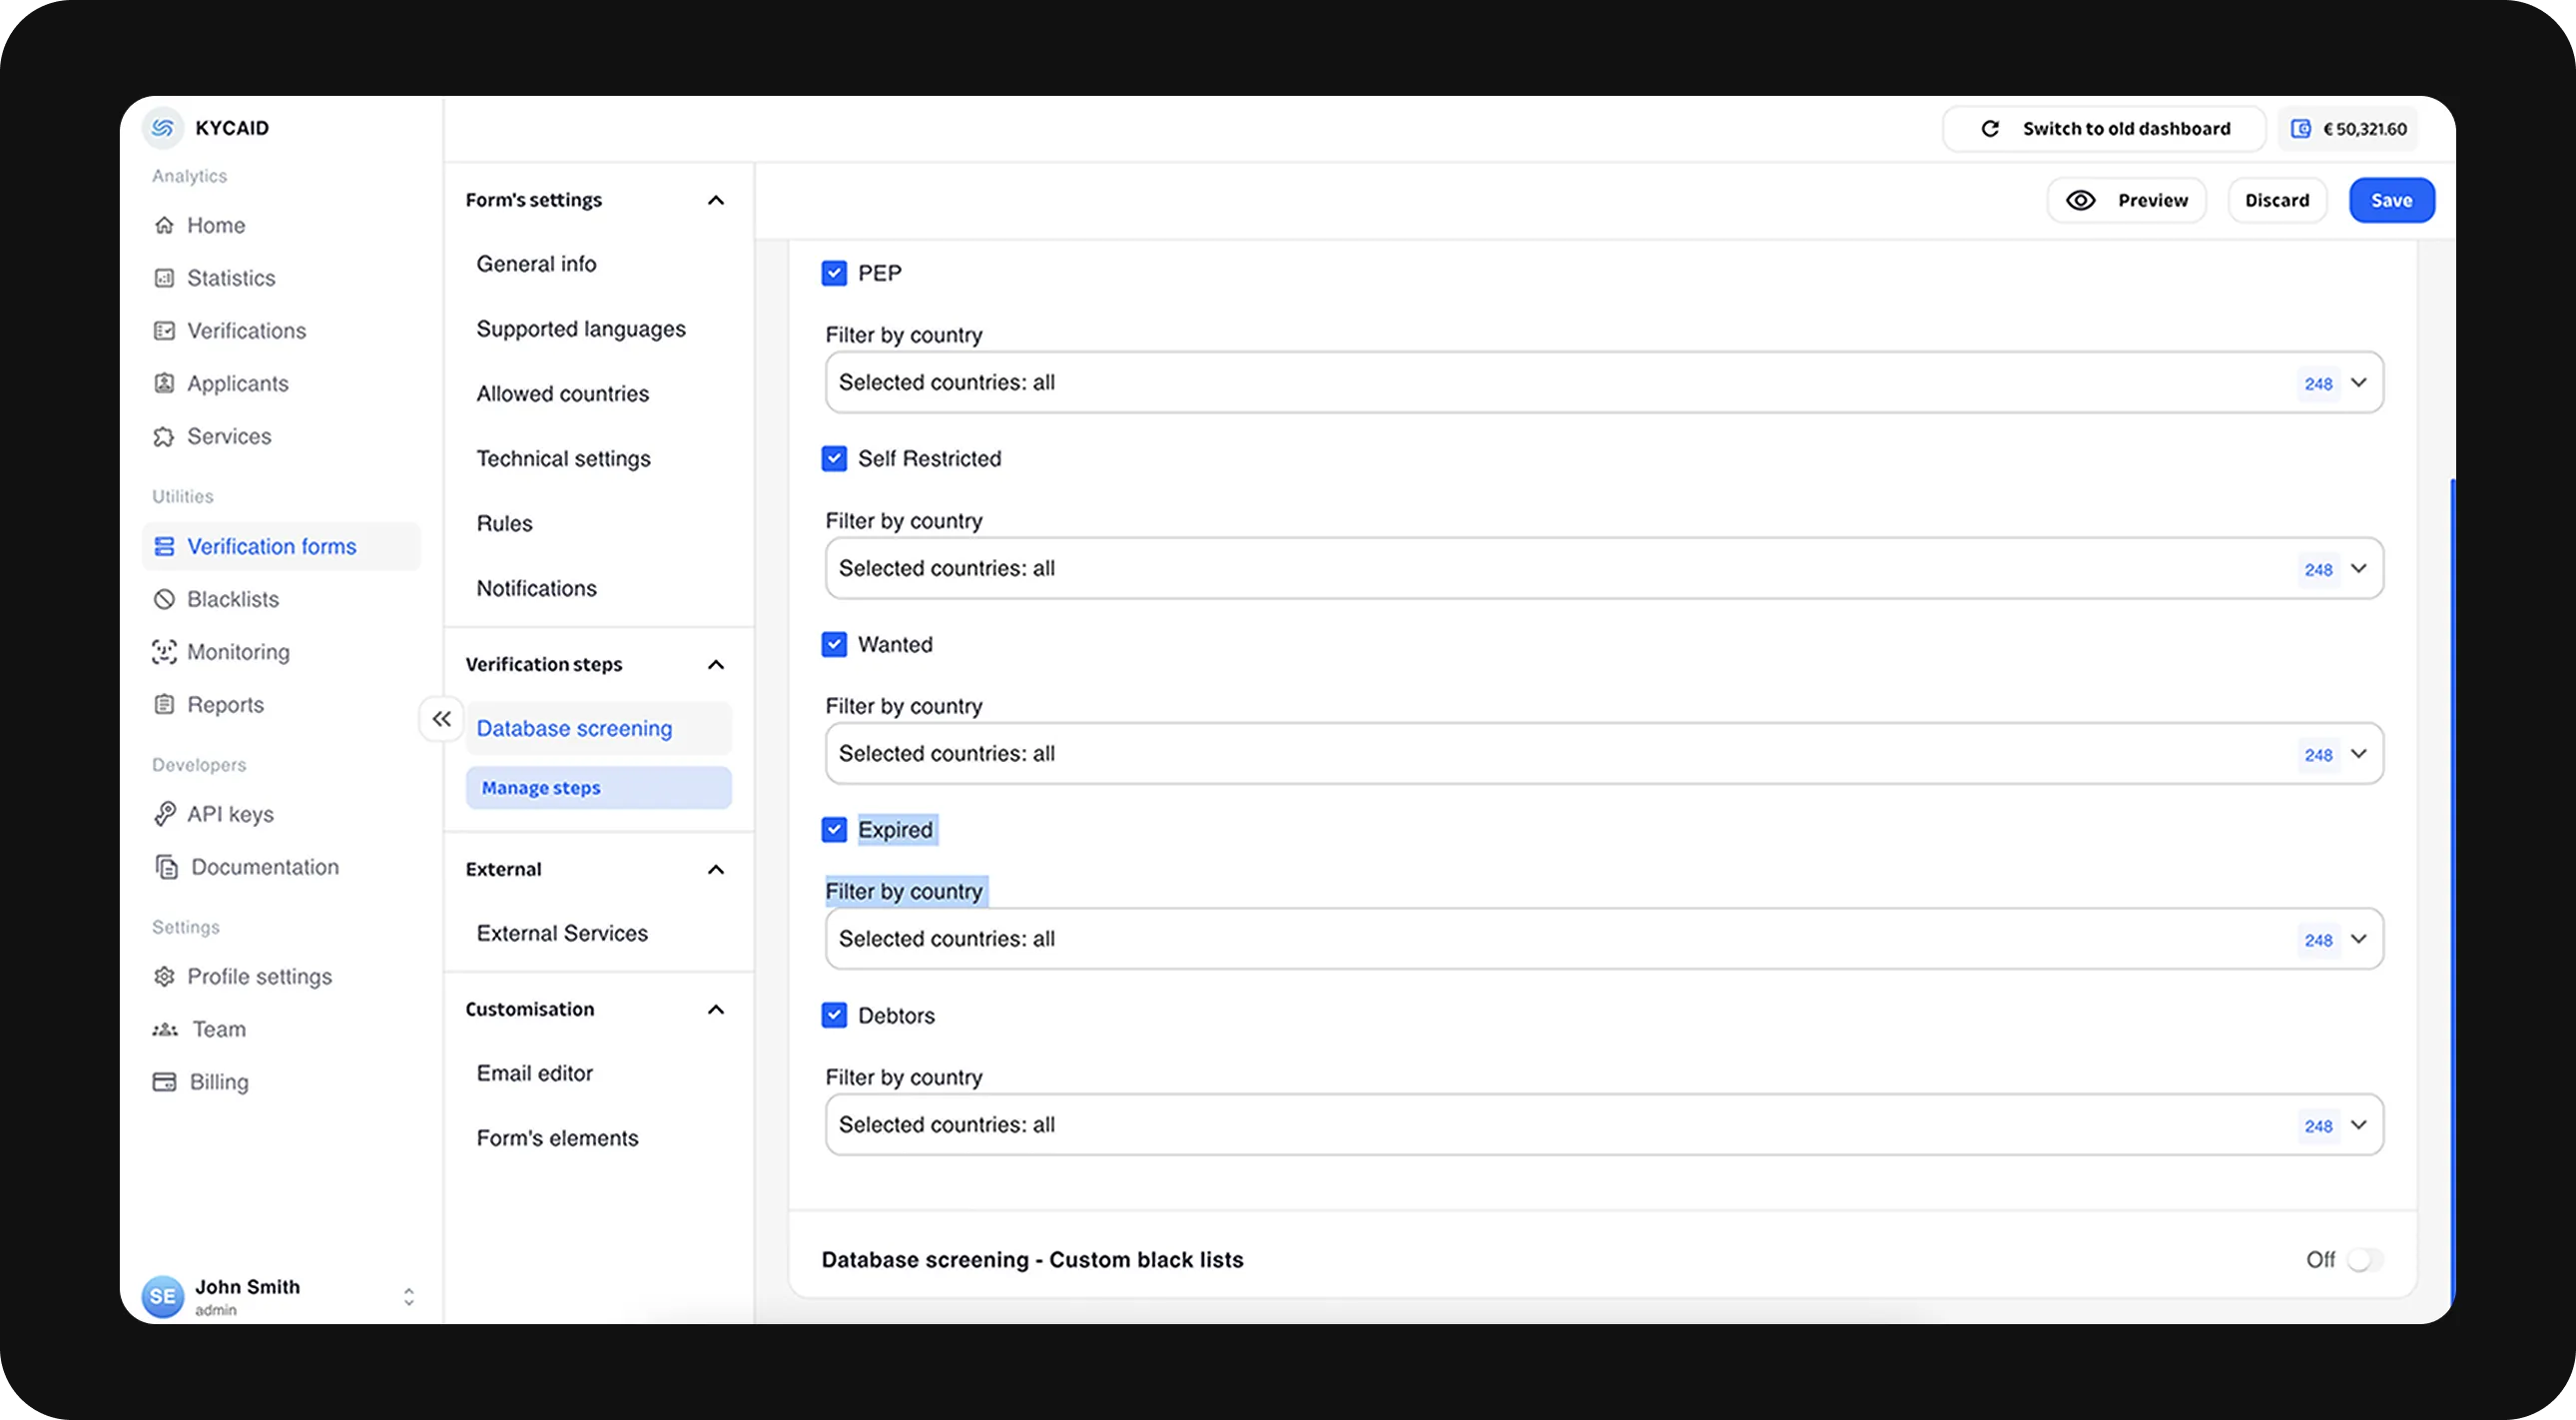Click the €50,321.60 balance
This screenshot has width=2576, height=1420.
(x=2365, y=129)
